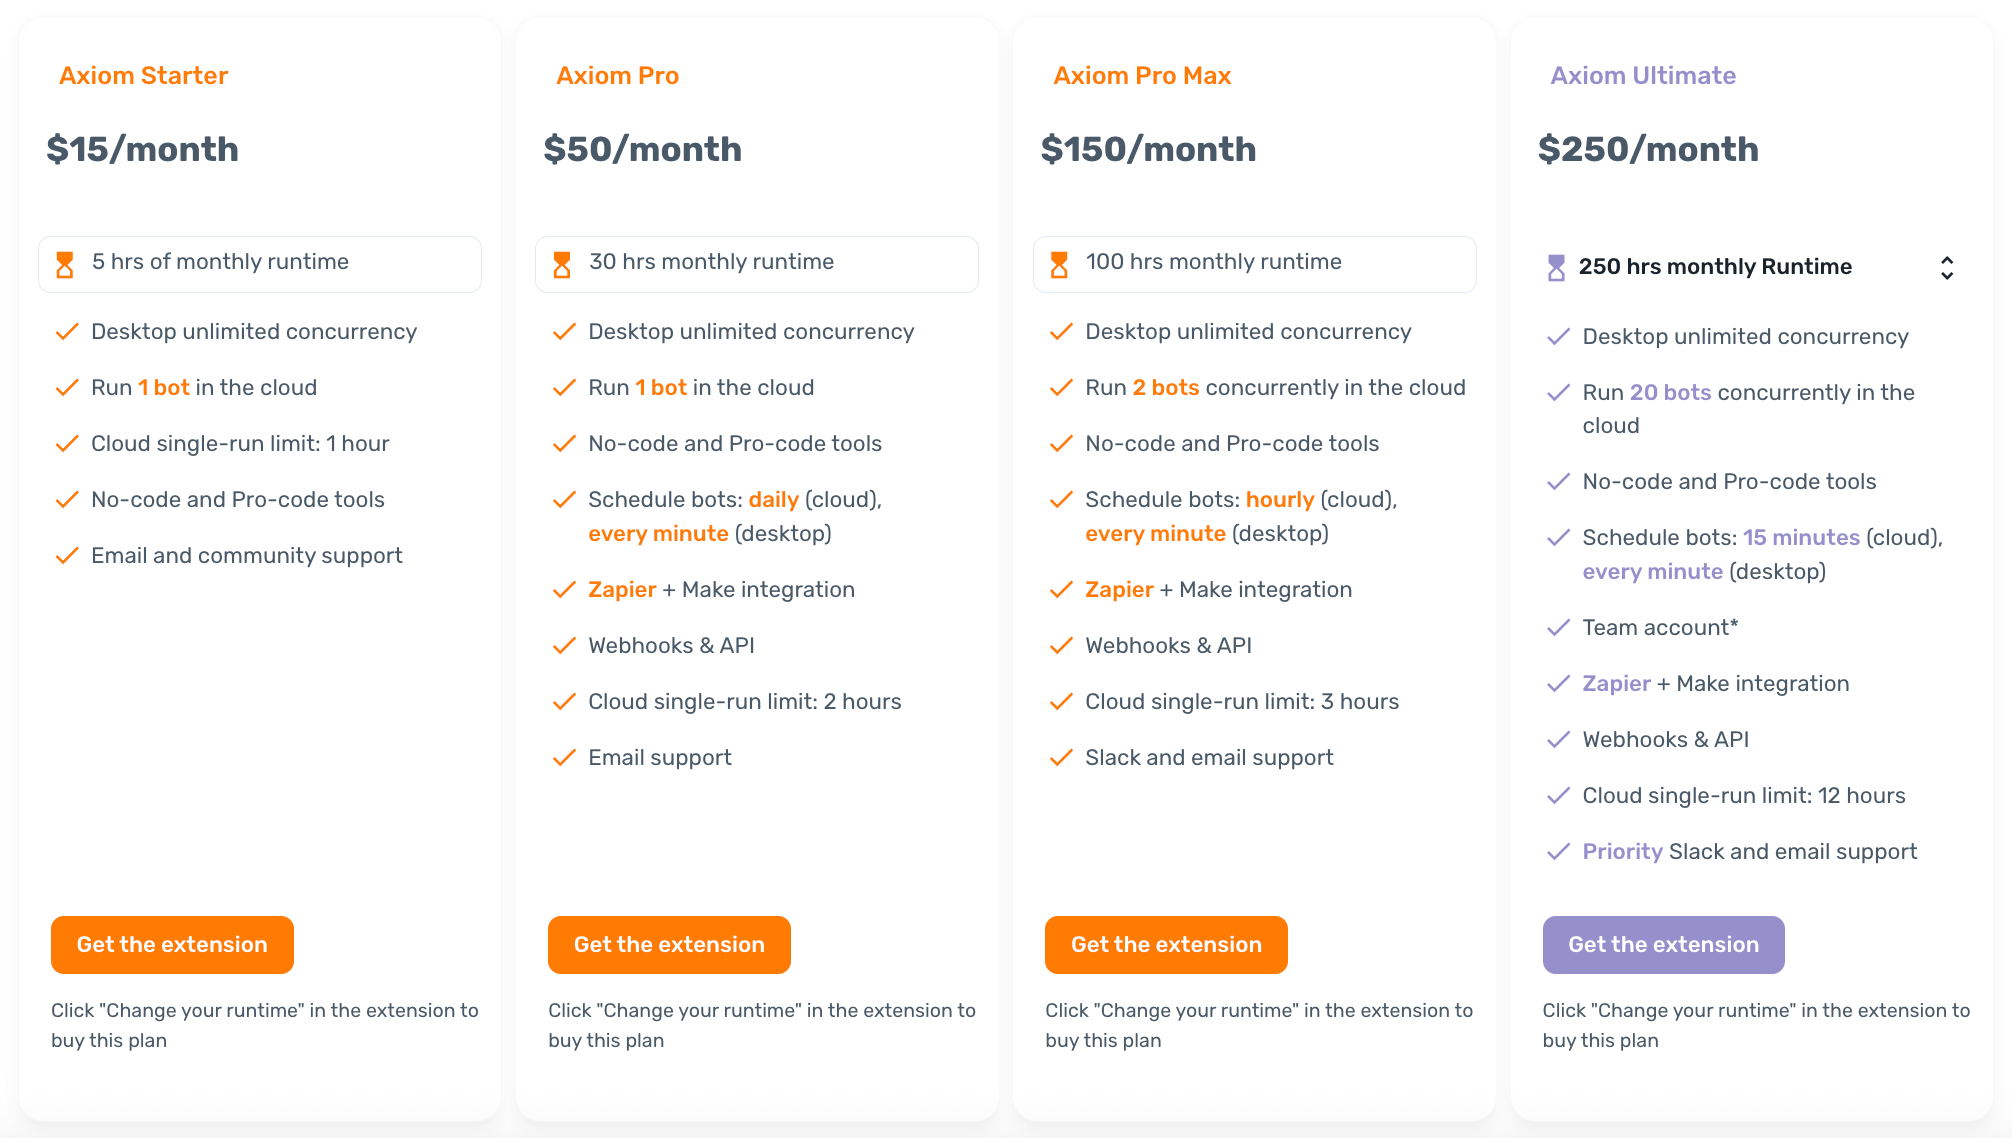The width and height of the screenshot is (2012, 1138).
Task: Click checkmark beside Pro's Webhooks & API
Action: [x=564, y=646]
